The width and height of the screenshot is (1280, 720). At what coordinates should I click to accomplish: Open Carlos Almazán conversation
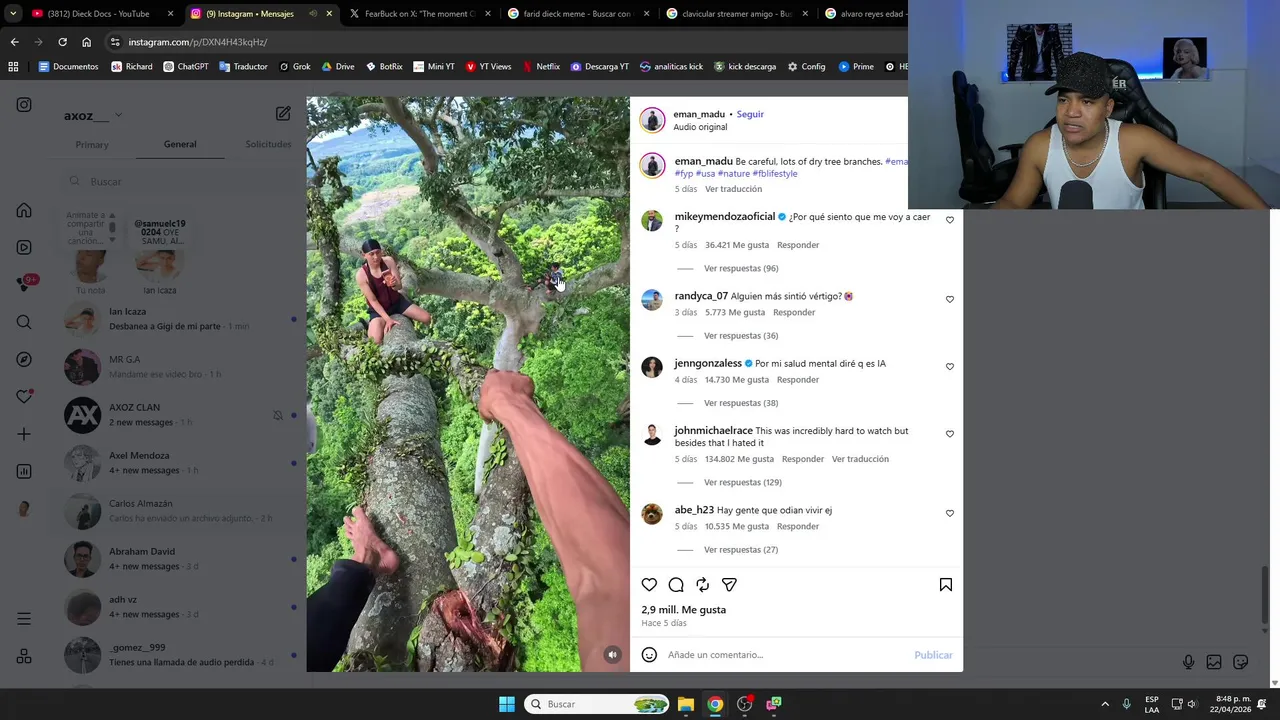point(180,511)
